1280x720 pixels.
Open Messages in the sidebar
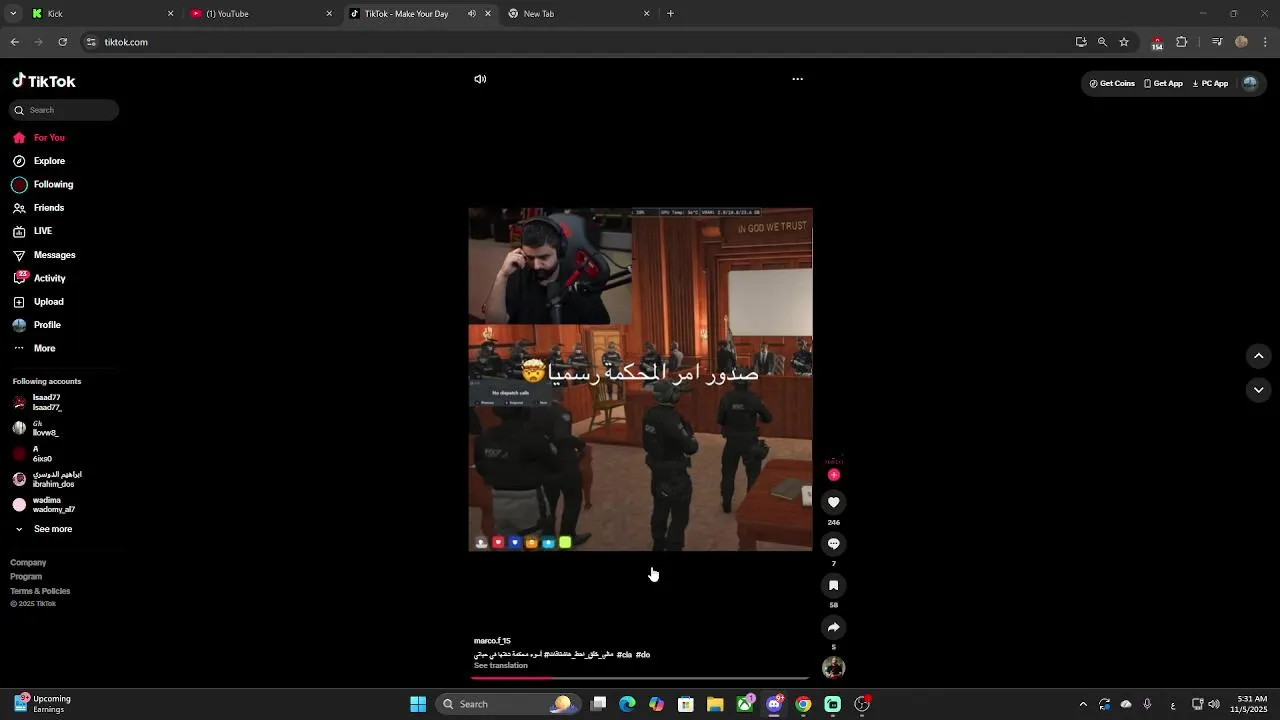tap(44, 255)
